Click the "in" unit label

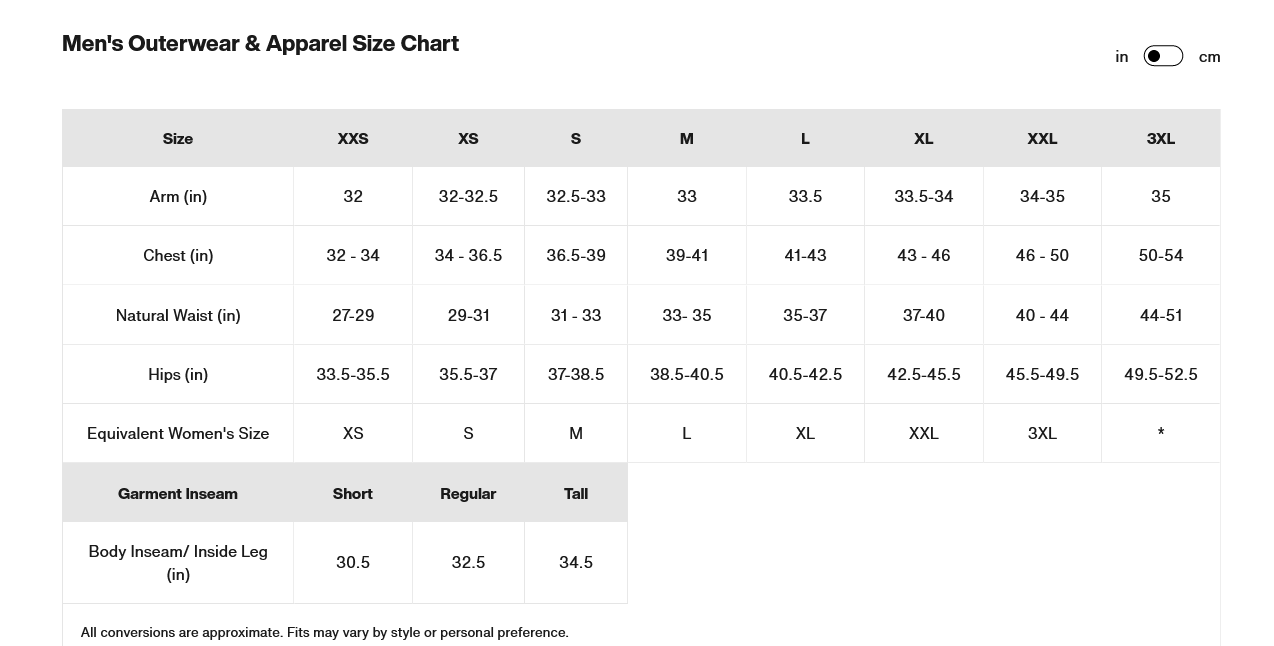pos(1122,57)
